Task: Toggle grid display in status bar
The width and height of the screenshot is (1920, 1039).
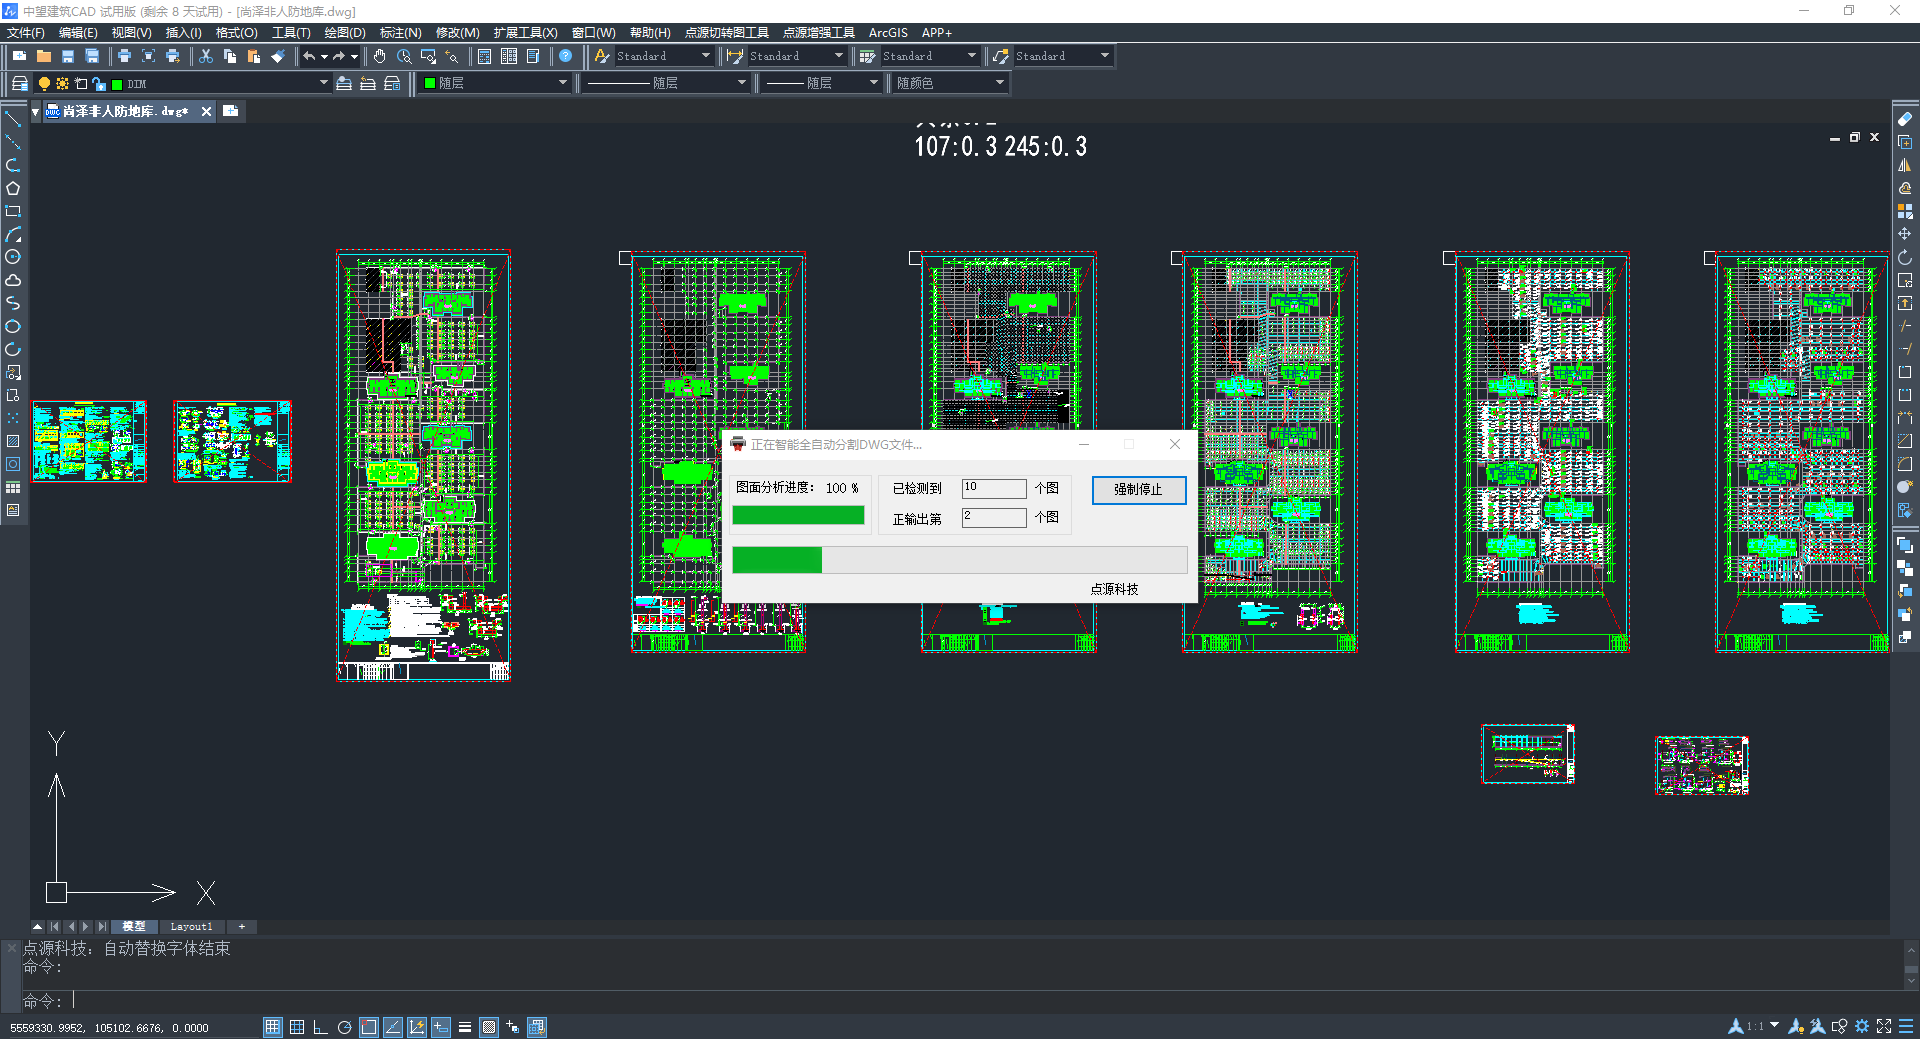Action: point(297,1027)
